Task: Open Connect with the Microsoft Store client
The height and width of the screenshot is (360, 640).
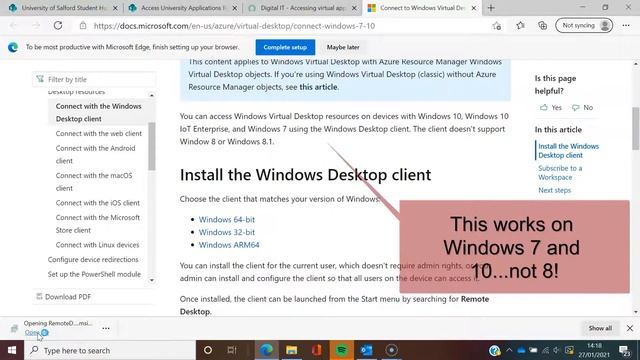Action: [98, 224]
